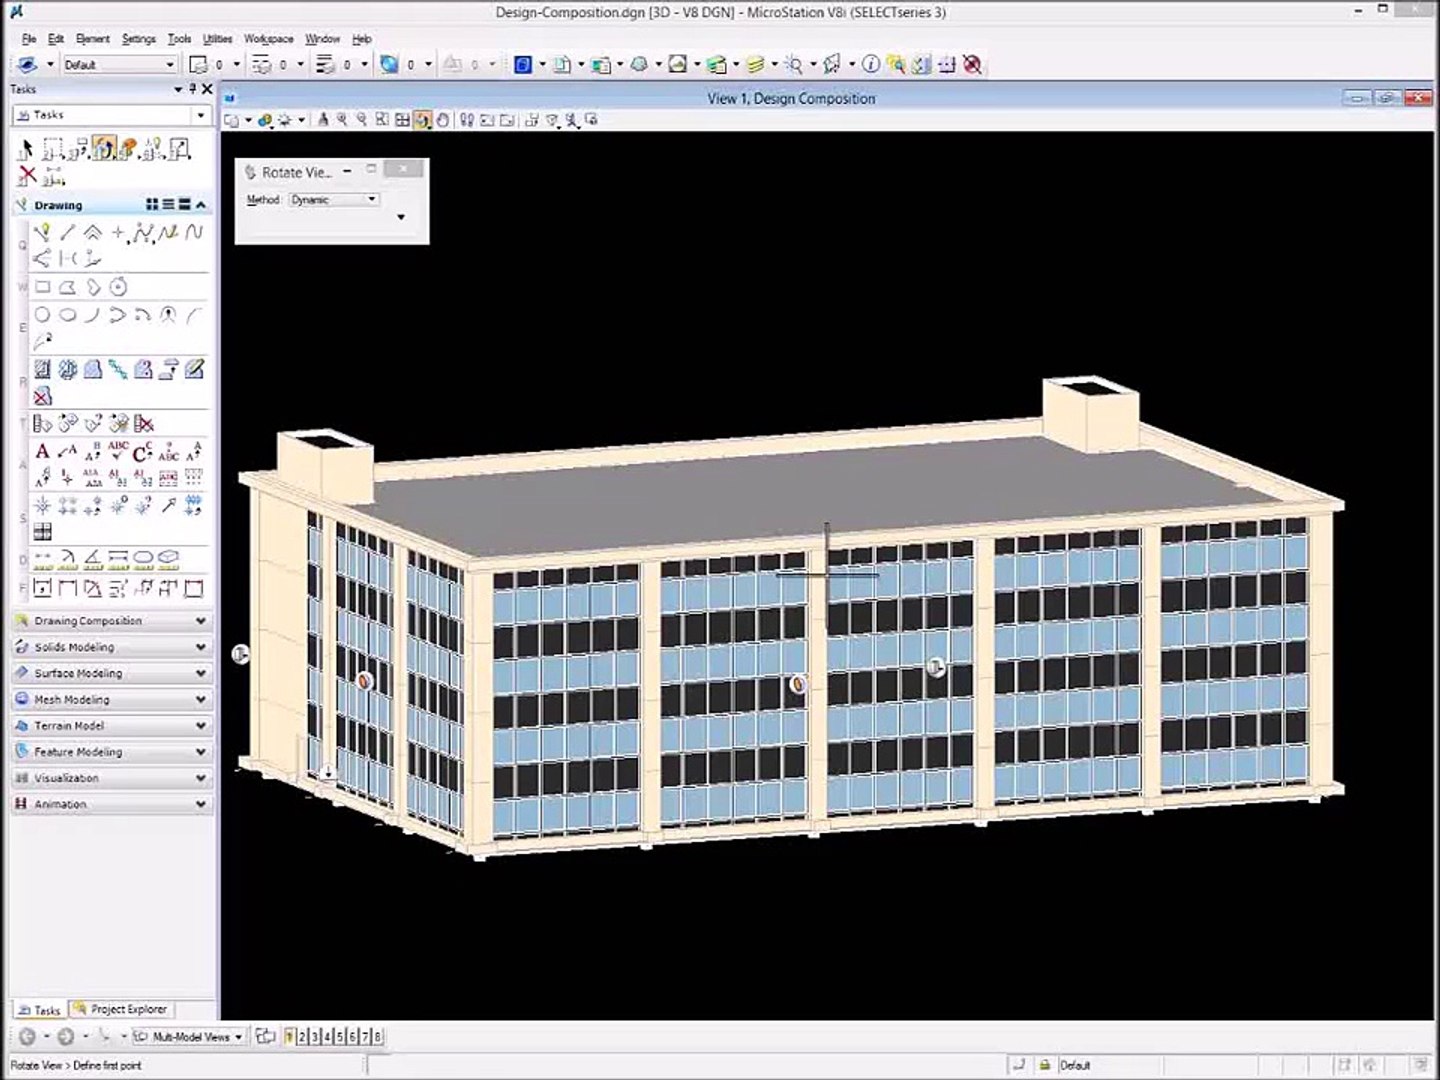Select the Spell Checker ABC tool
This screenshot has width=1440, height=1080.
click(x=118, y=452)
